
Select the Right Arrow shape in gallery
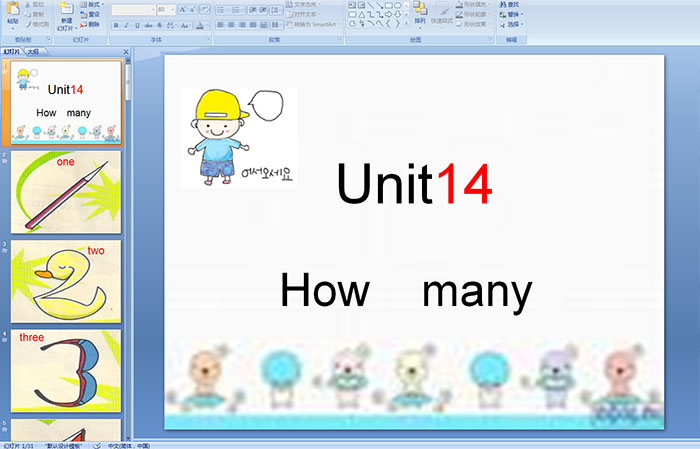[388, 14]
